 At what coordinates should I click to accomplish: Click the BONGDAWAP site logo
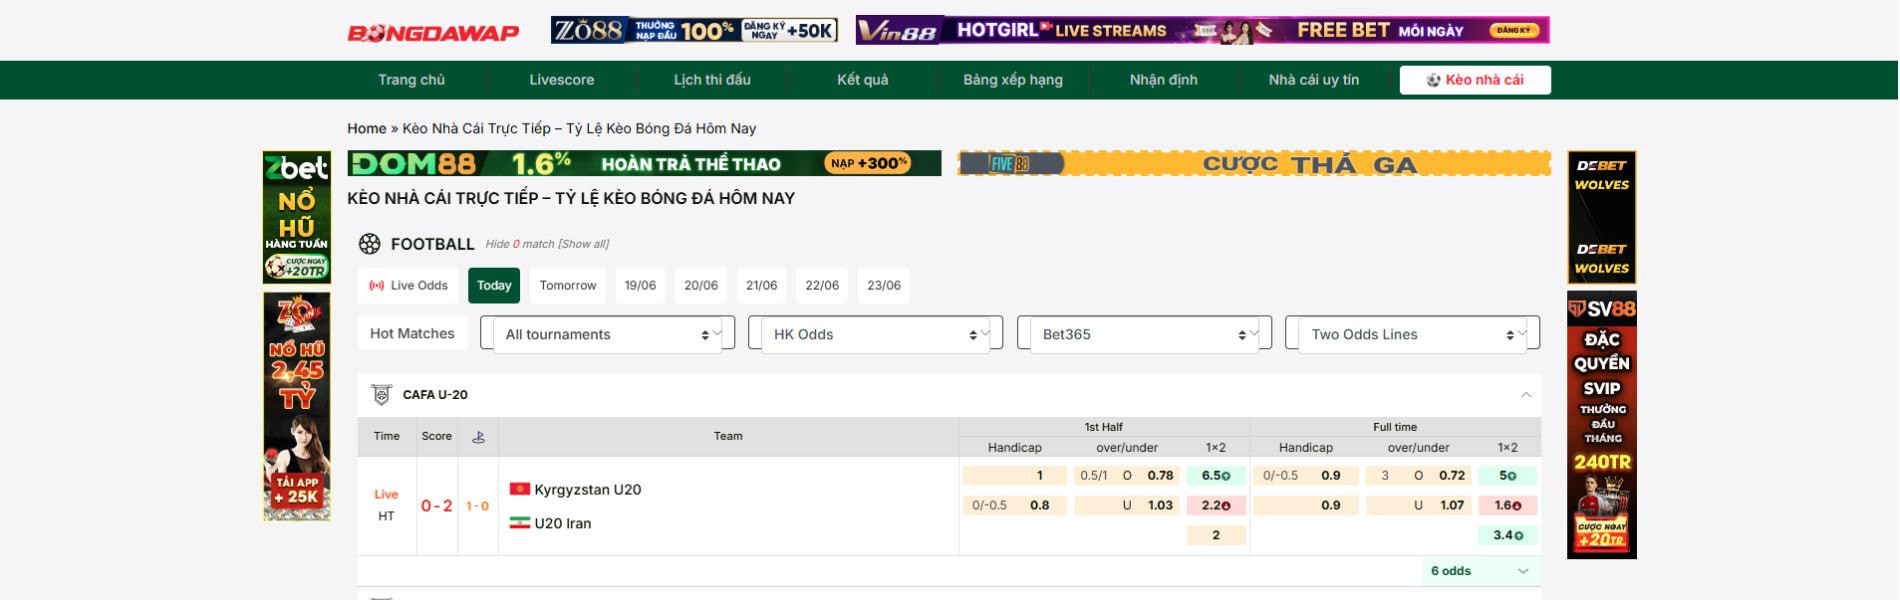tap(433, 33)
